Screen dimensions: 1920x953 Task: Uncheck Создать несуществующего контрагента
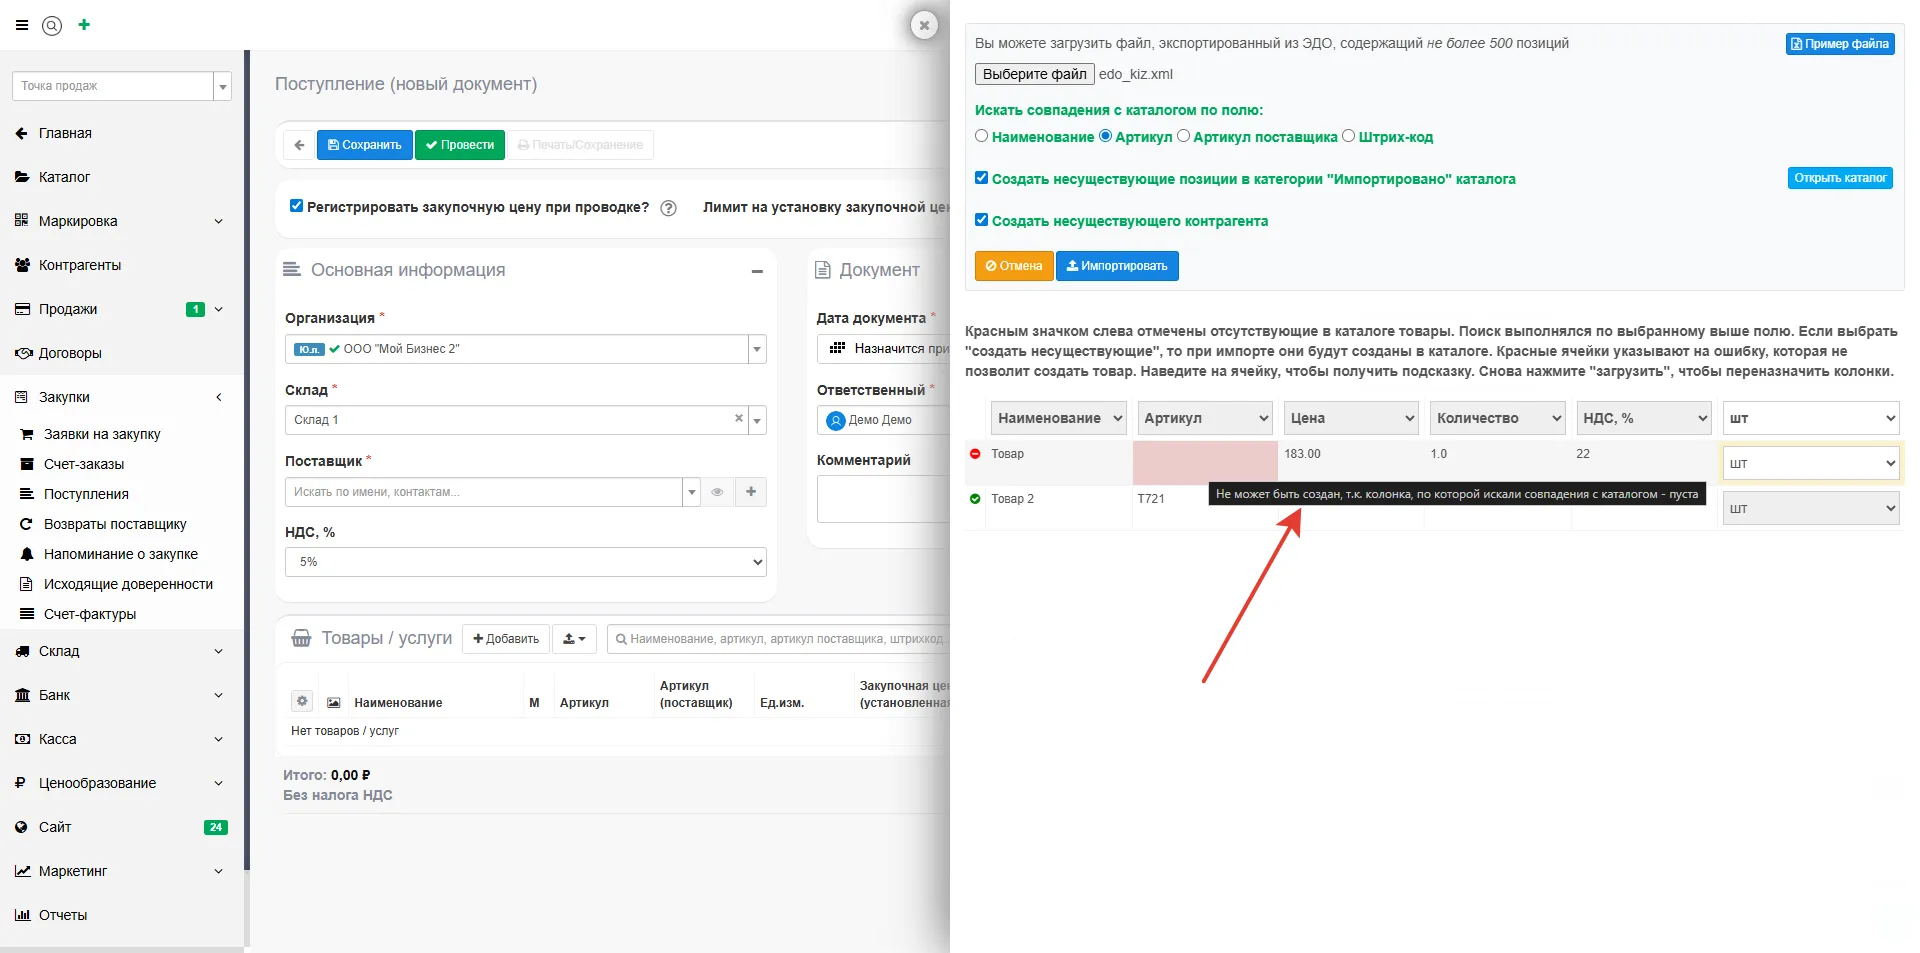tap(981, 220)
